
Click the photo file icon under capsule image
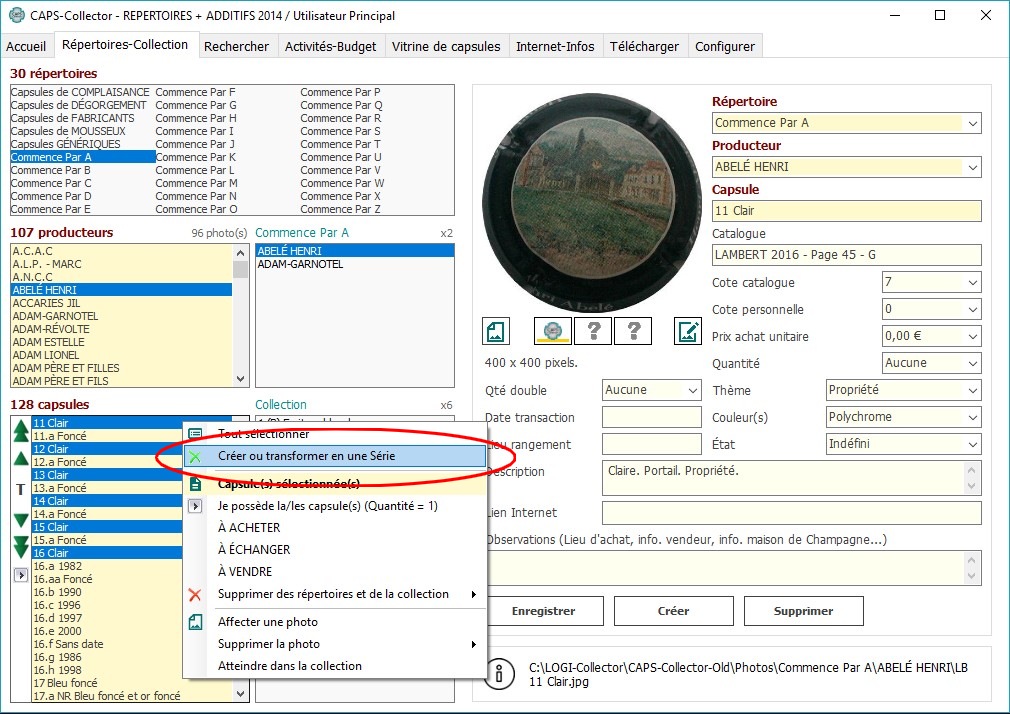496,331
